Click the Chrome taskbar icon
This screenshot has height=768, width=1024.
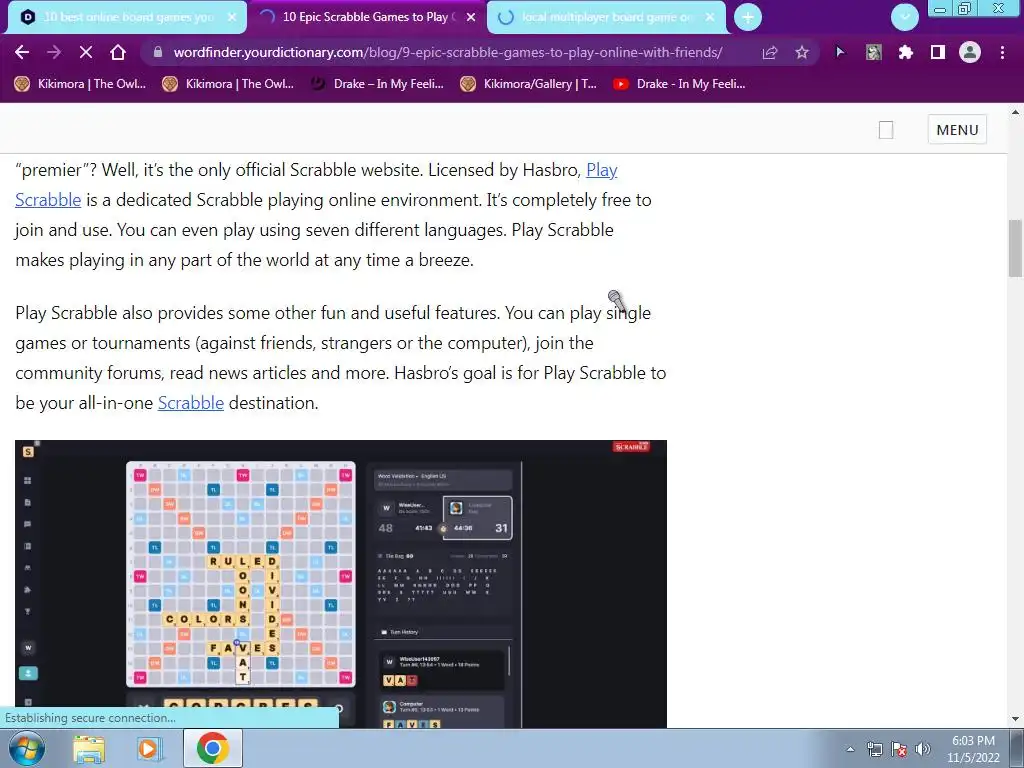click(x=212, y=748)
